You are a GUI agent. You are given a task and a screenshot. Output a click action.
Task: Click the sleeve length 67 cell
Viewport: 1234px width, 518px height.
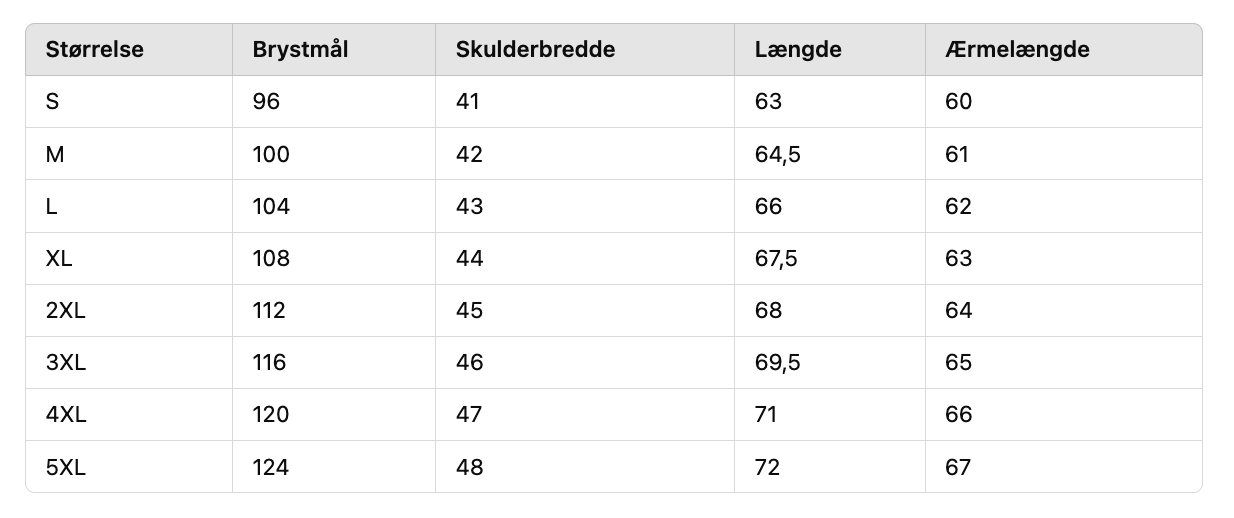click(958, 467)
